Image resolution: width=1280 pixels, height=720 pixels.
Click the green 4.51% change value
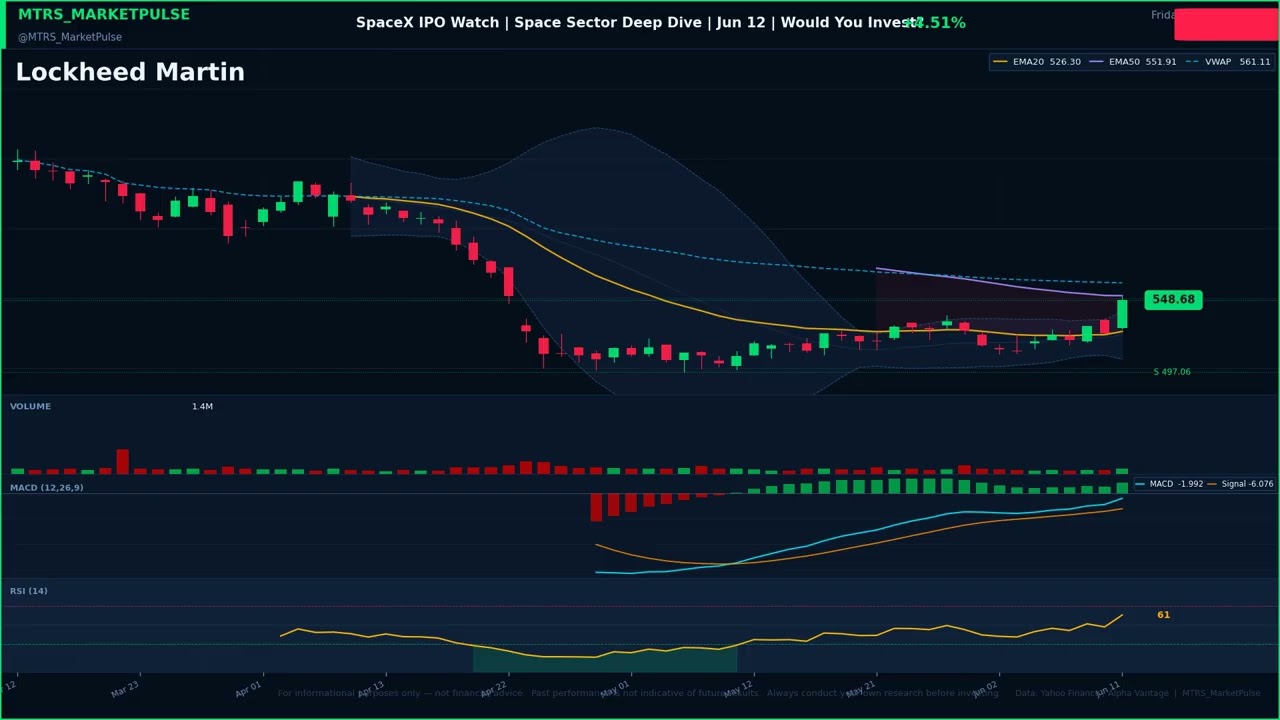click(x=936, y=23)
